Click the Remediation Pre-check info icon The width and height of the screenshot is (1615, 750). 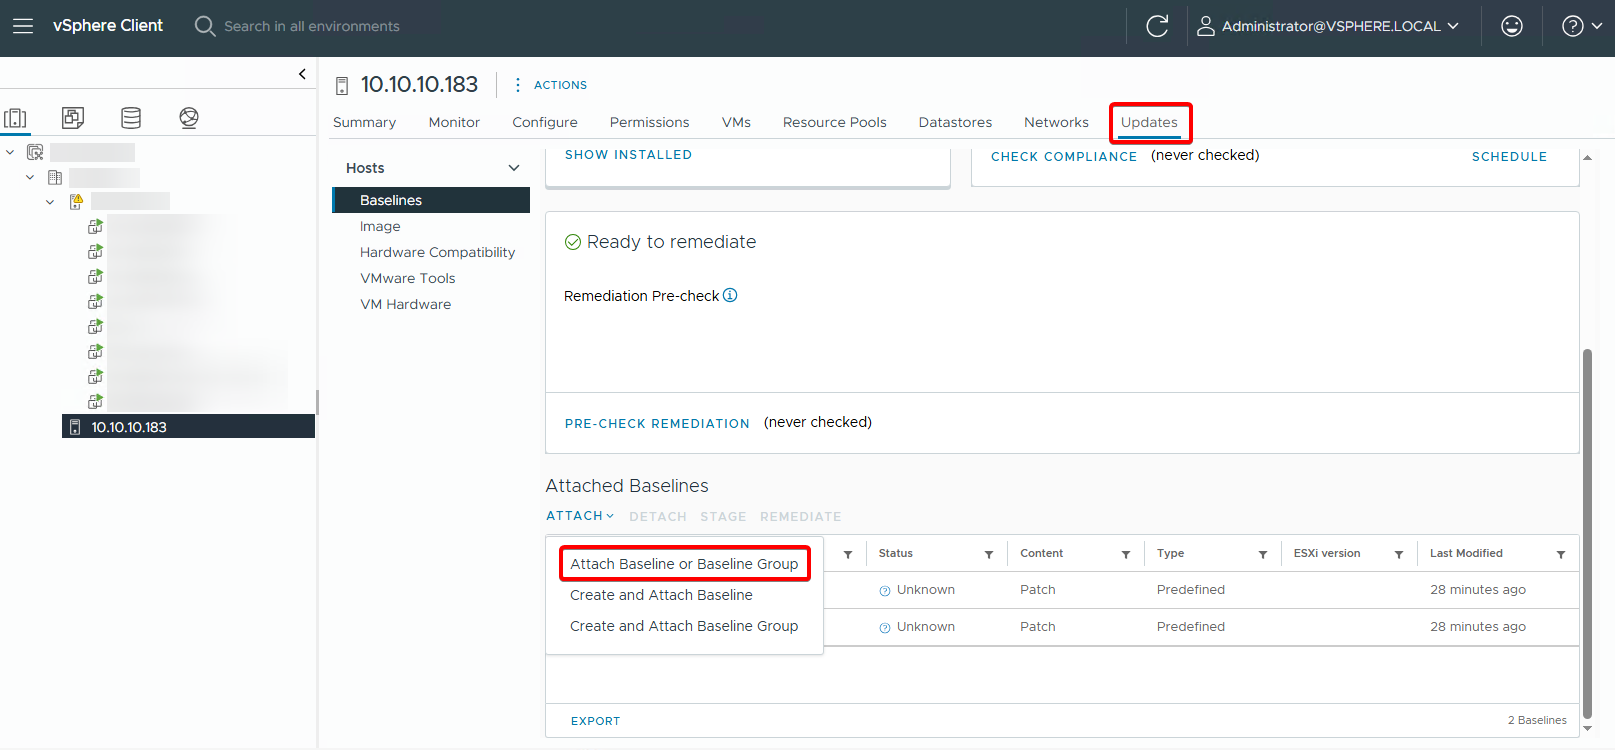tap(730, 295)
